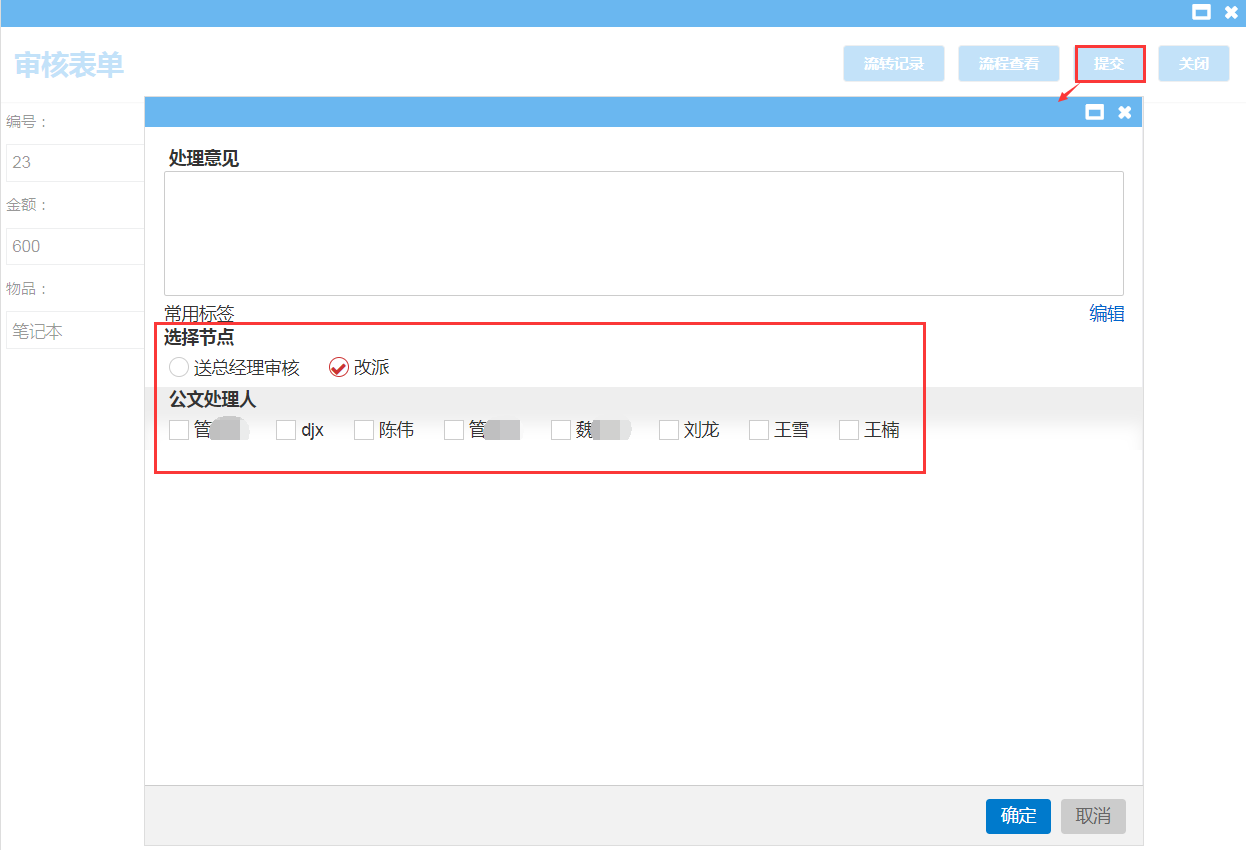Open the 流转记录 view

point(893,63)
